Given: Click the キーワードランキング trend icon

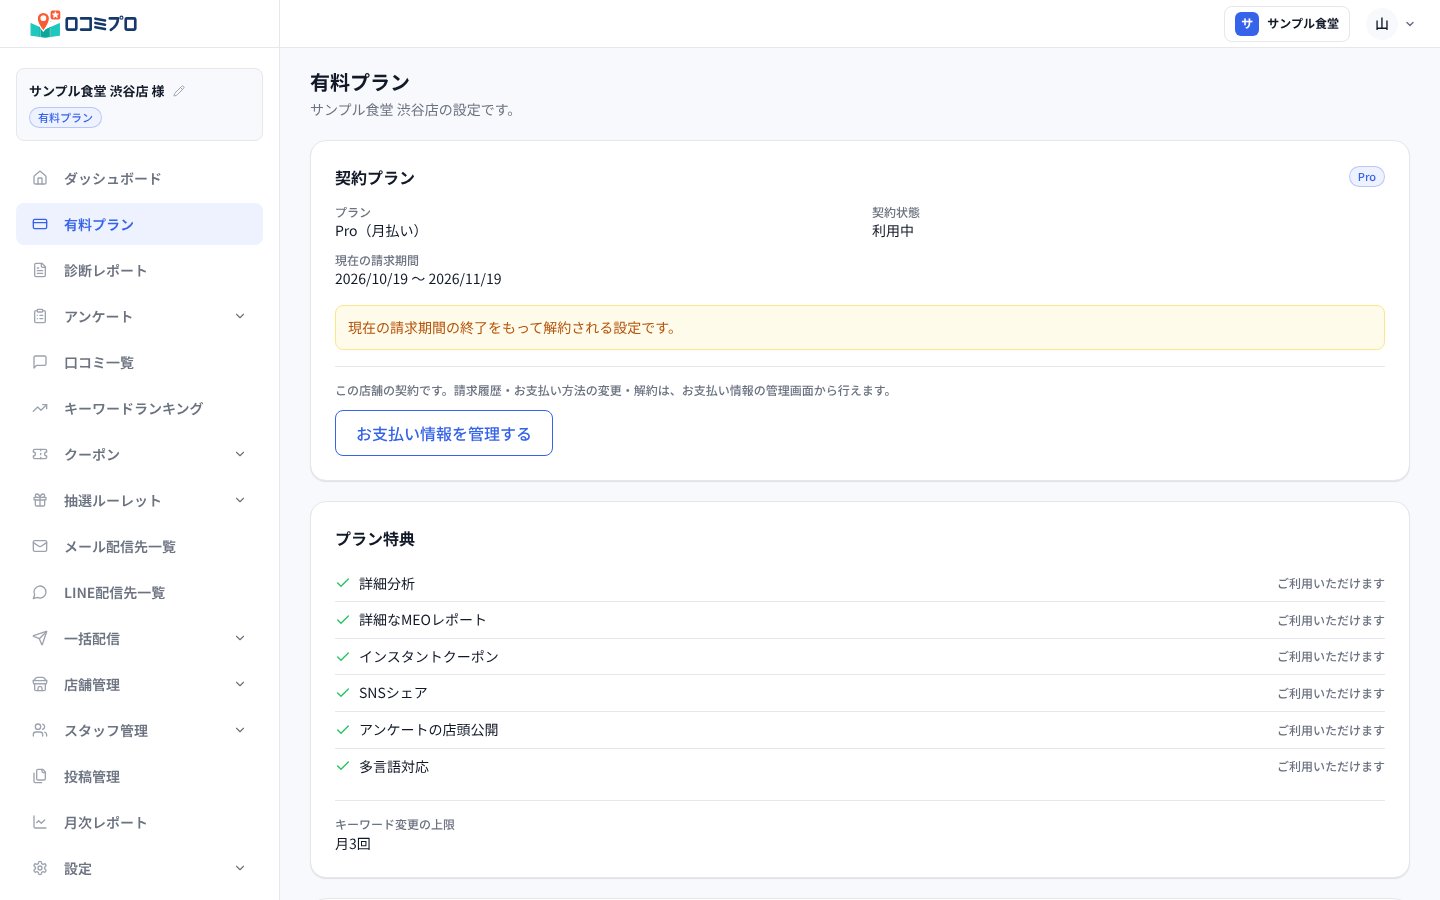Looking at the screenshot, I should point(40,408).
